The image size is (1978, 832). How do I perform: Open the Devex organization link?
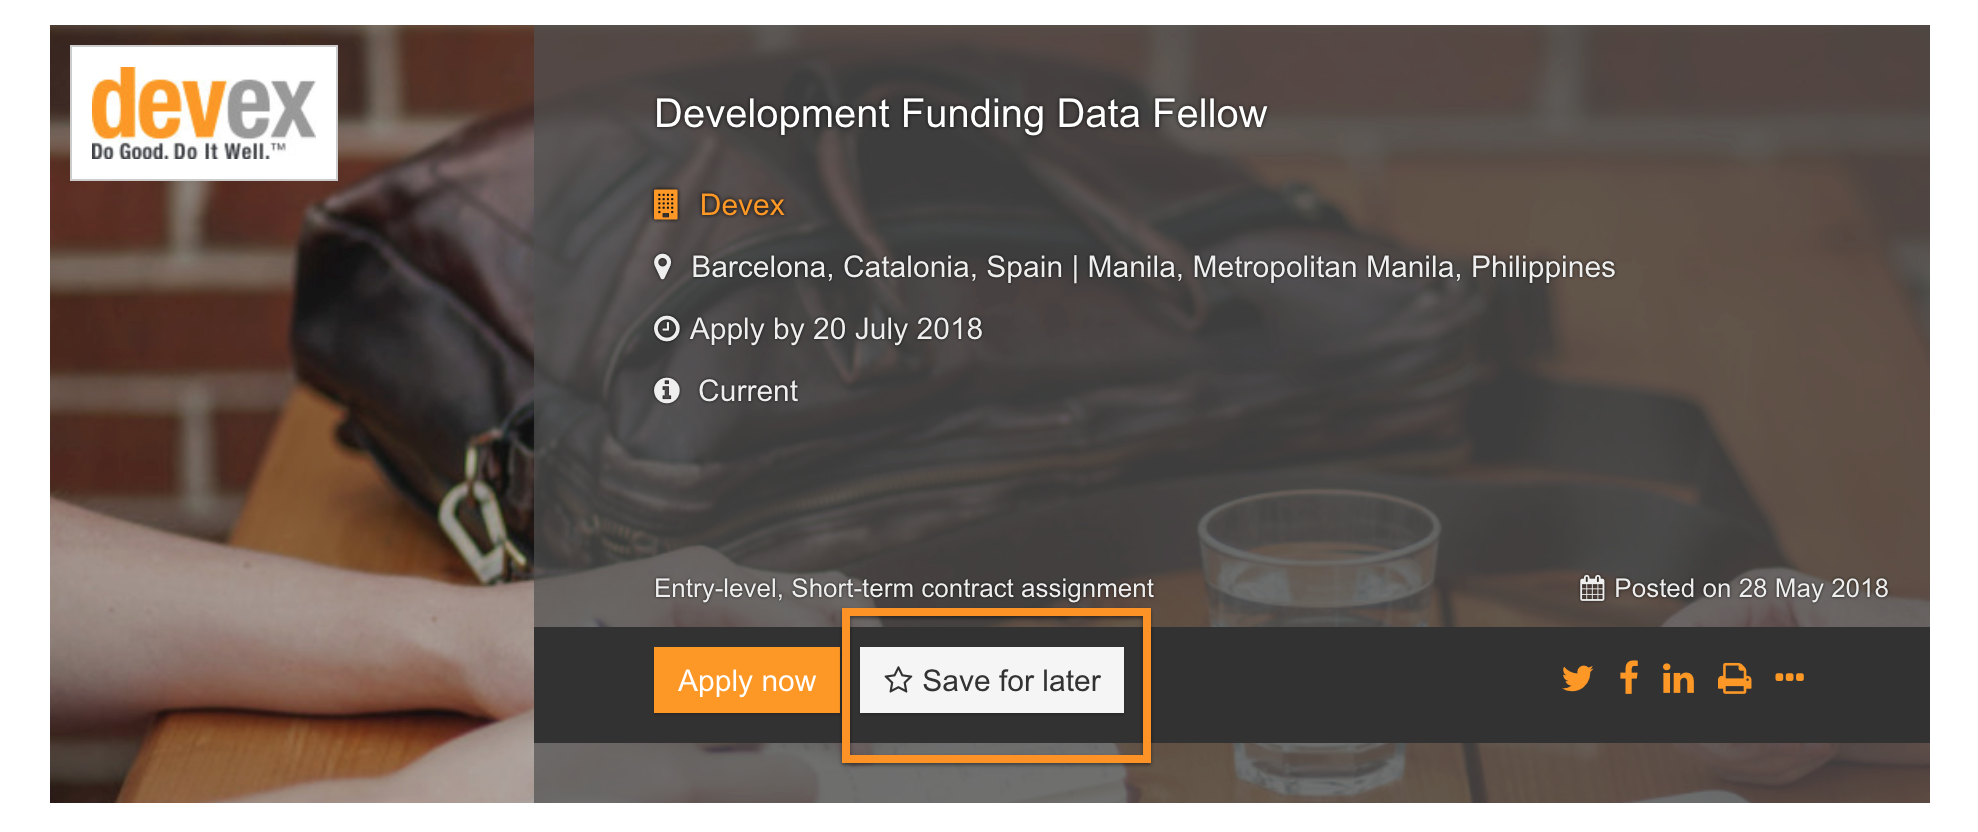pos(742,205)
